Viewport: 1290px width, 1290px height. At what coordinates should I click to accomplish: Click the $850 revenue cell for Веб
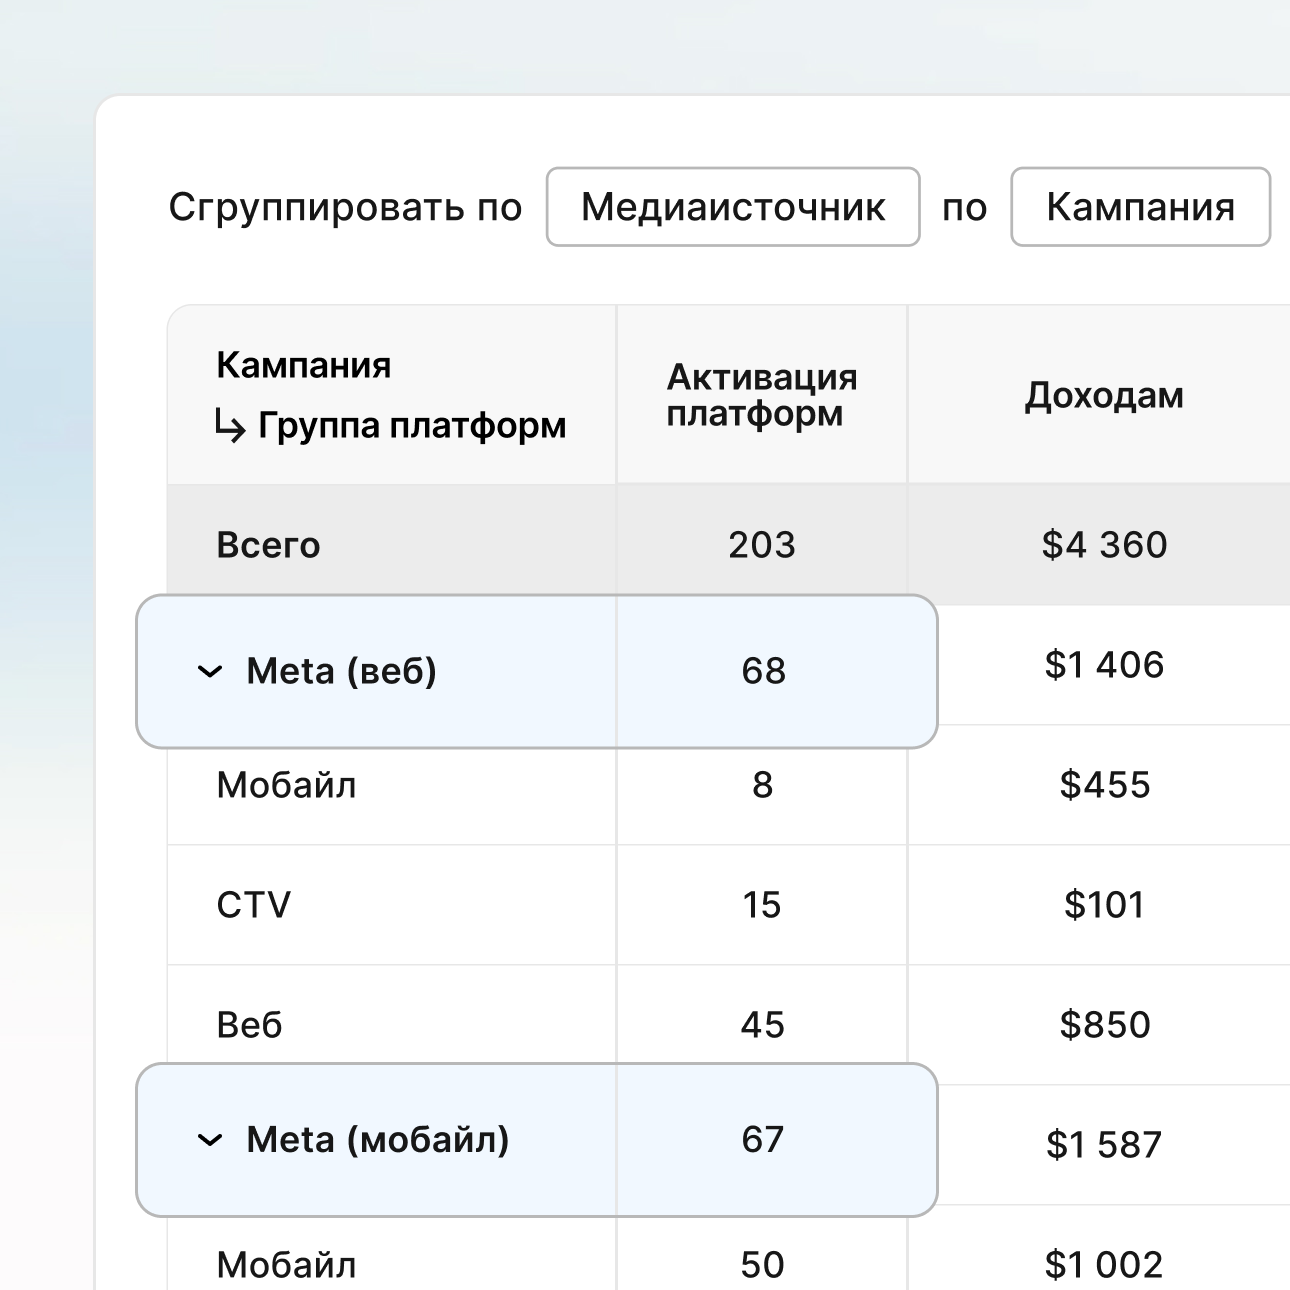(1104, 1025)
